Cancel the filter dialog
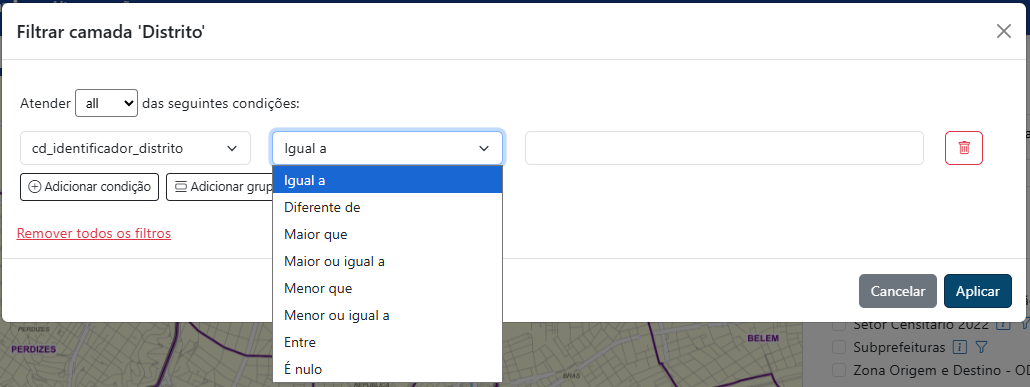 click(897, 291)
